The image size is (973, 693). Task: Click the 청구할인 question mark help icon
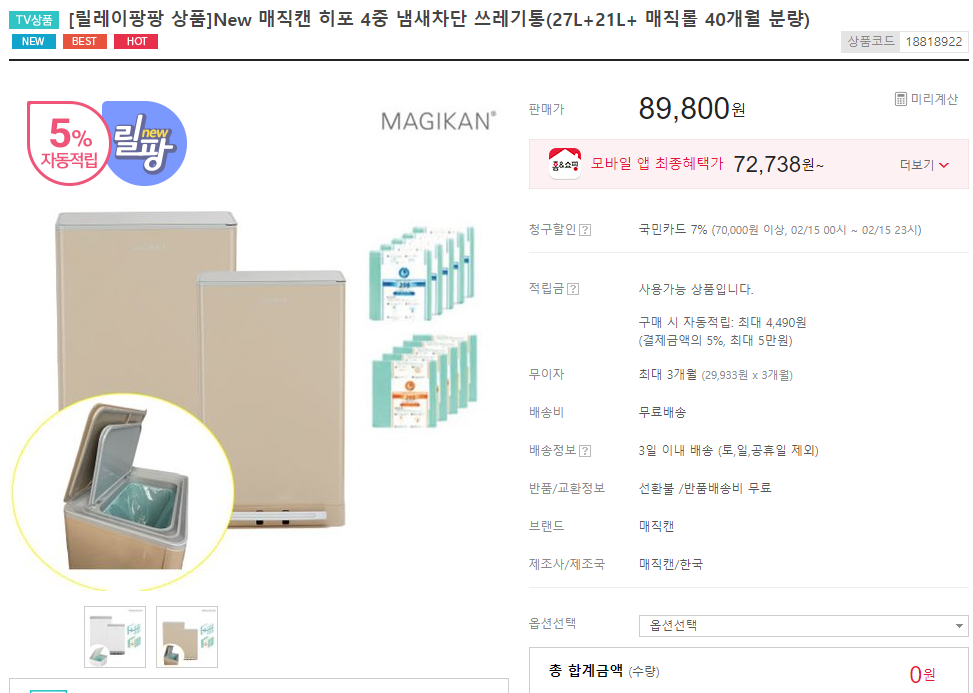[585, 230]
